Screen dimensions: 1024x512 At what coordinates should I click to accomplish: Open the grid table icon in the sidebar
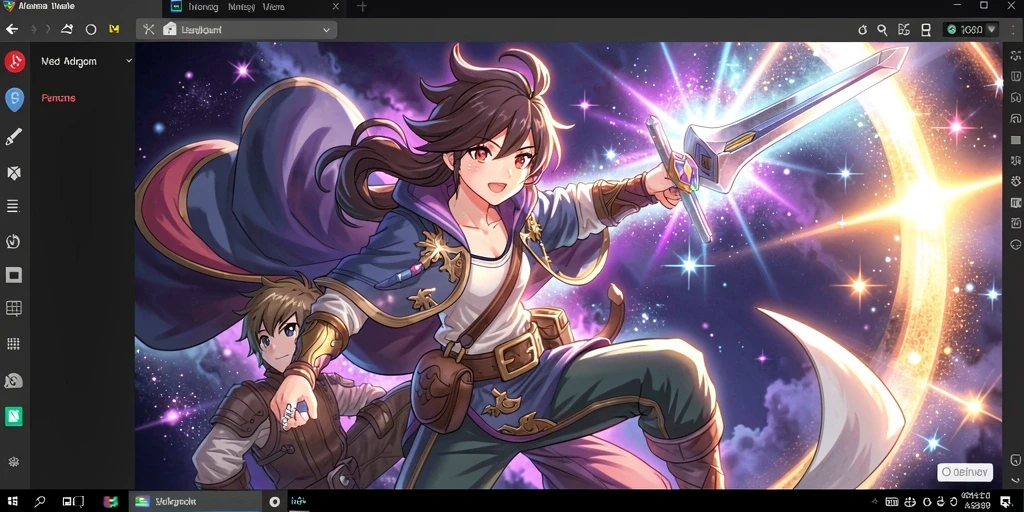coord(14,308)
